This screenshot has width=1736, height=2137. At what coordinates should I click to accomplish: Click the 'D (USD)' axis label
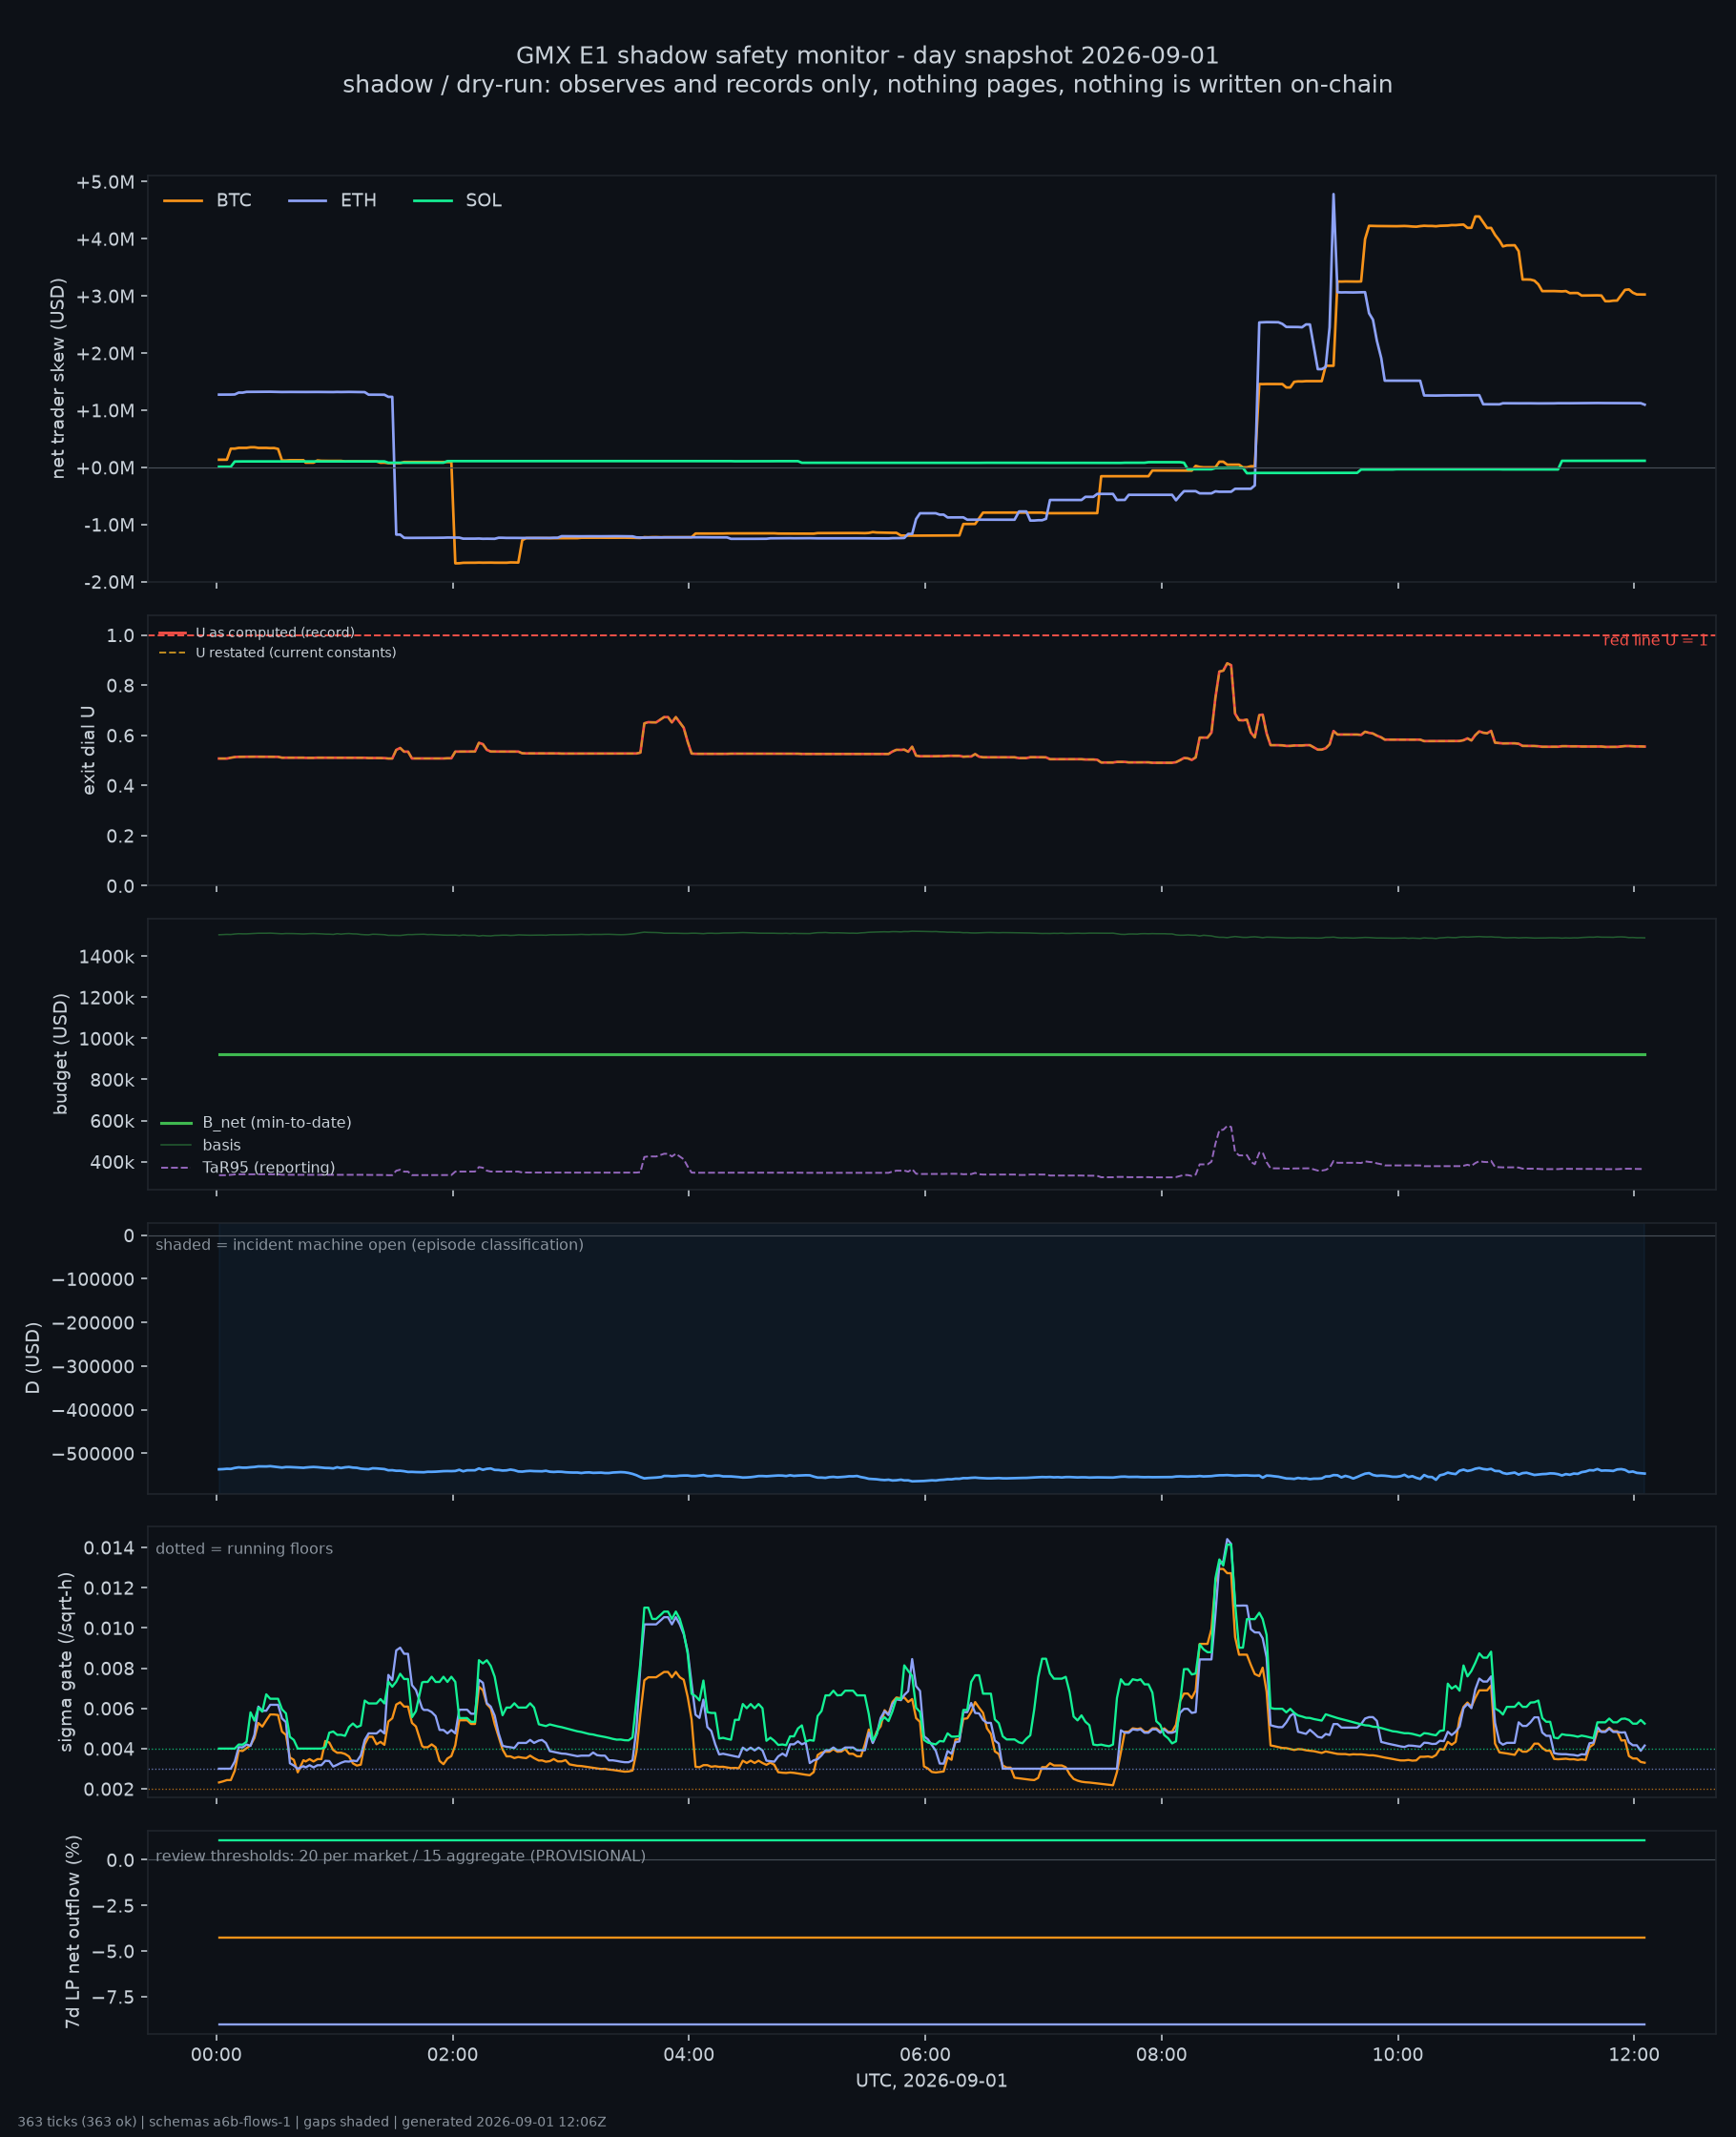(x=32, y=1358)
